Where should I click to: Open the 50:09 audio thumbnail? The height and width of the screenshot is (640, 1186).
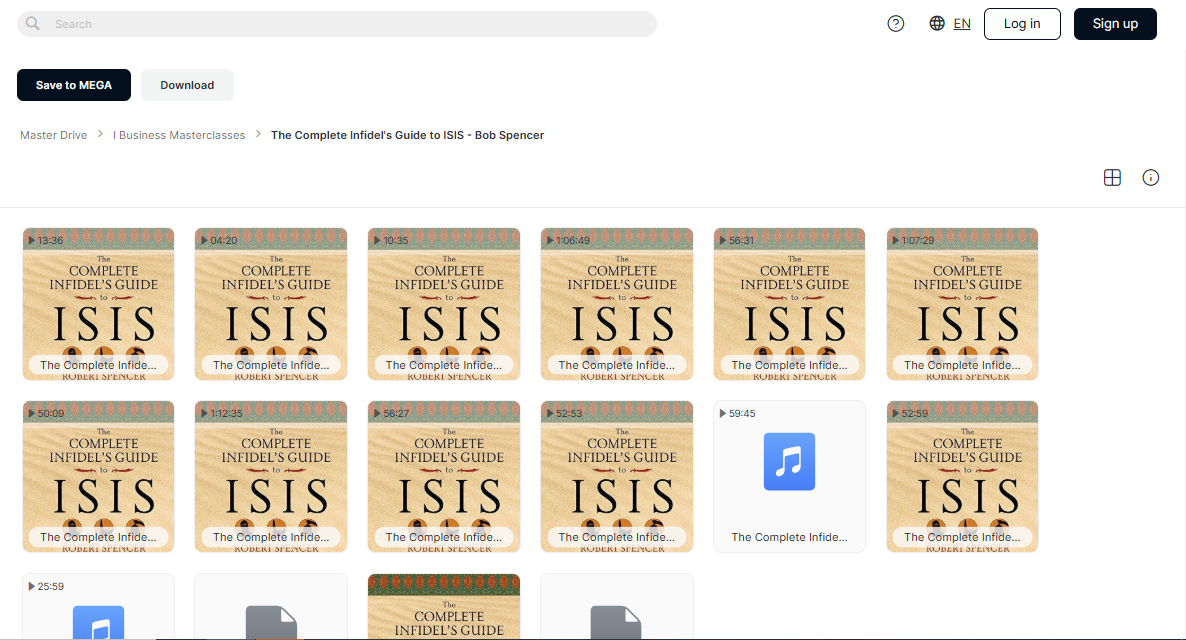[x=98, y=477]
